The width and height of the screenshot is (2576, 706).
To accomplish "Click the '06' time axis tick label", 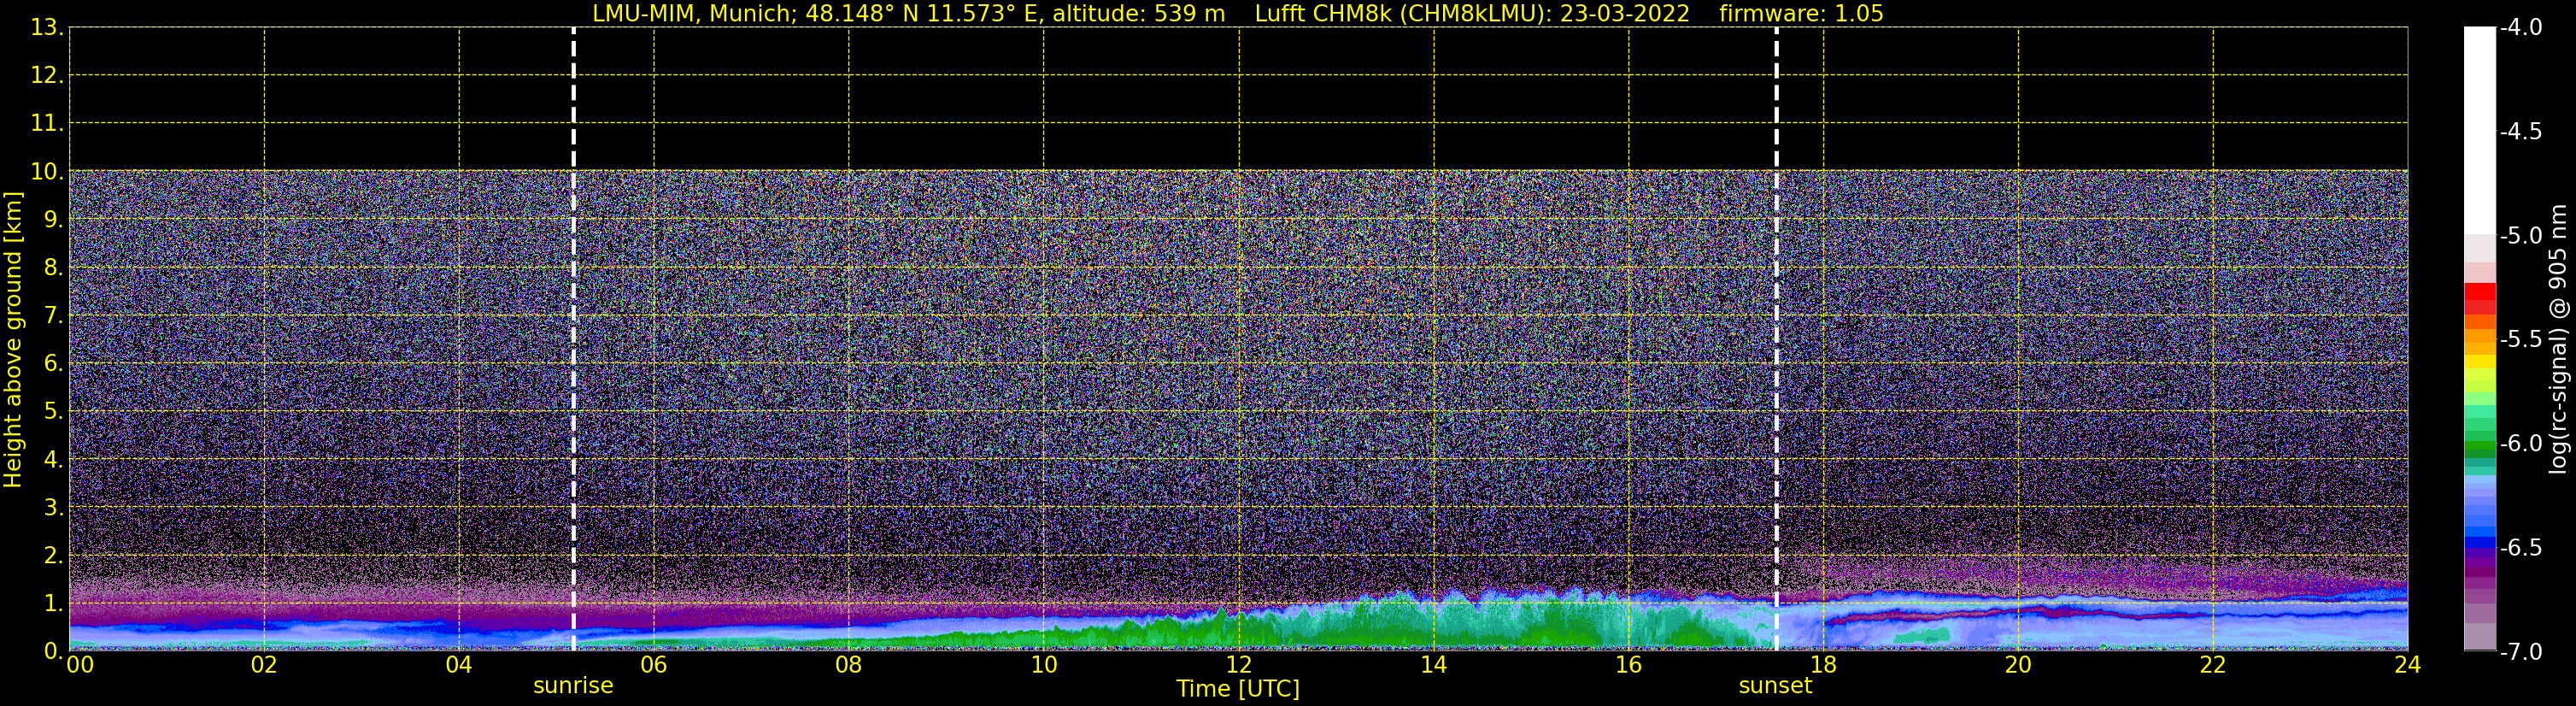I will [x=654, y=665].
